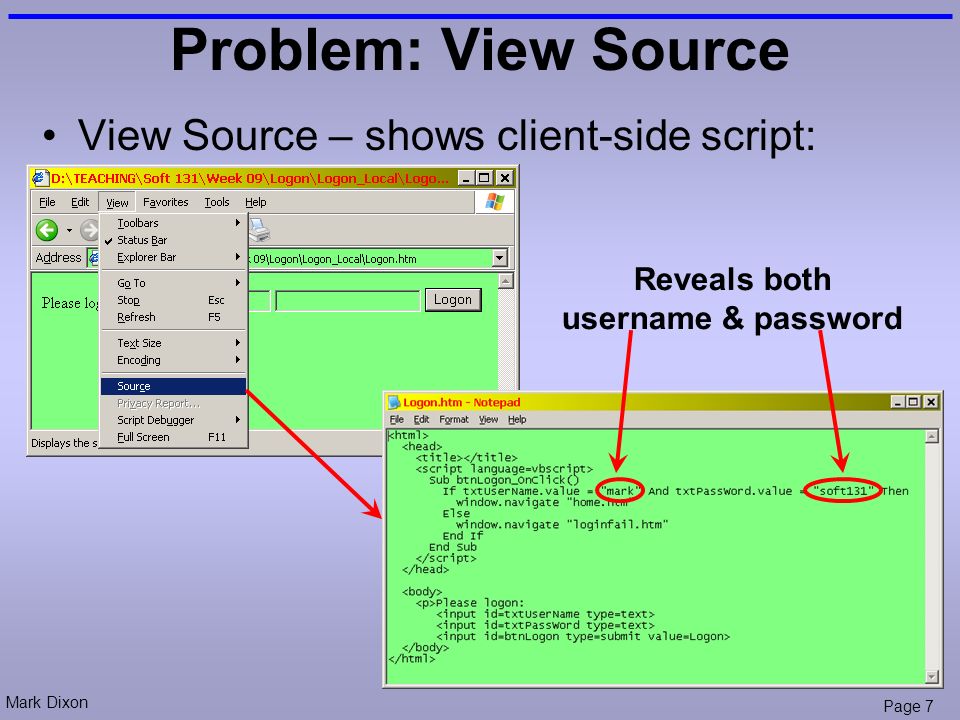Click the "End Sub" line in Notepad
Image resolution: width=960 pixels, height=720 pixels.
click(452, 547)
